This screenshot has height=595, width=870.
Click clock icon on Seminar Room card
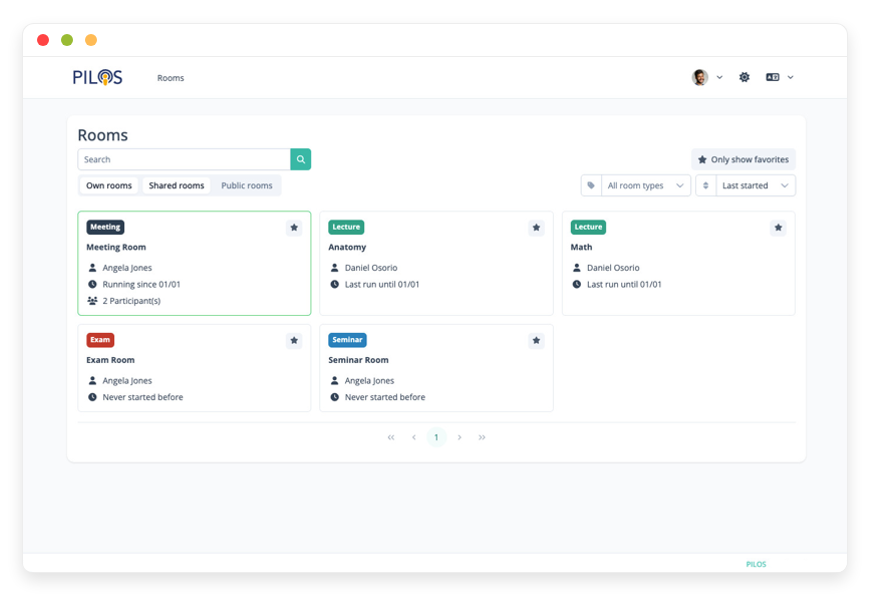(335, 397)
